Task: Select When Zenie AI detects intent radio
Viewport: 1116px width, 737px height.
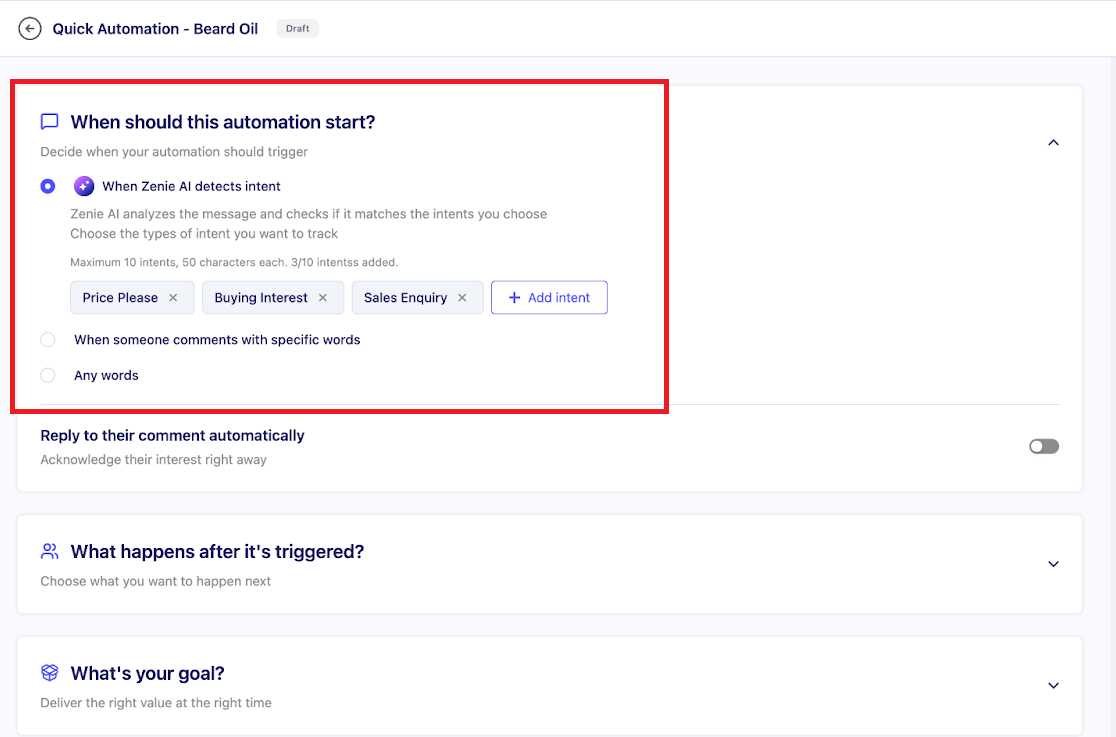Action: (x=48, y=186)
